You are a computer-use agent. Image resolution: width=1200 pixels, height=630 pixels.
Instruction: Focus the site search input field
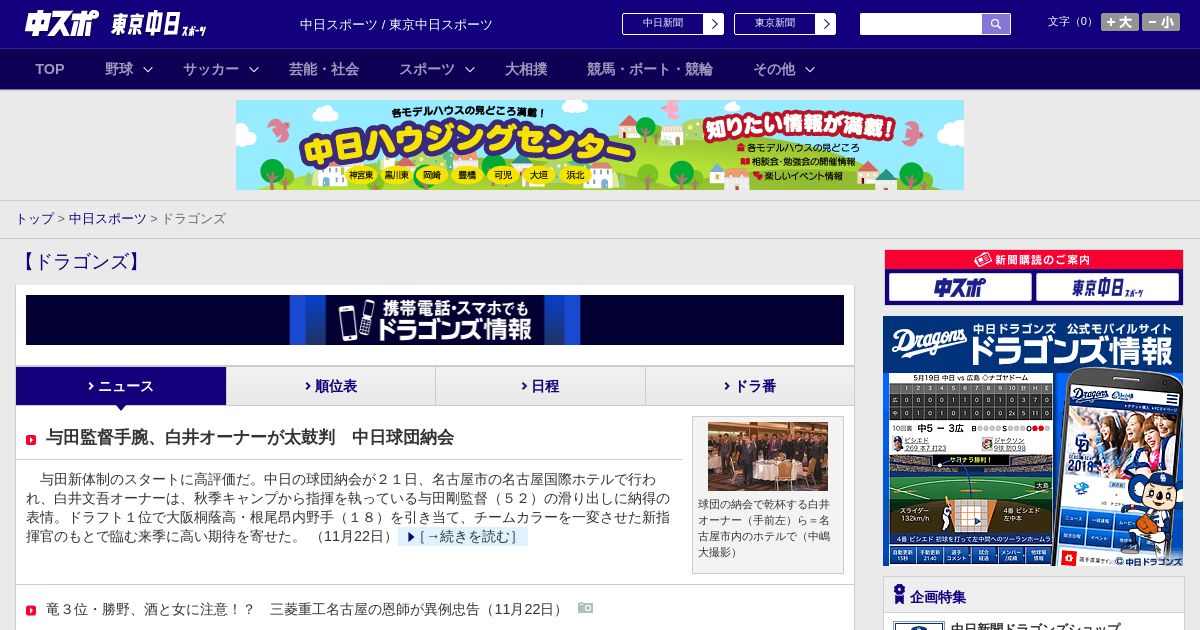(x=921, y=24)
